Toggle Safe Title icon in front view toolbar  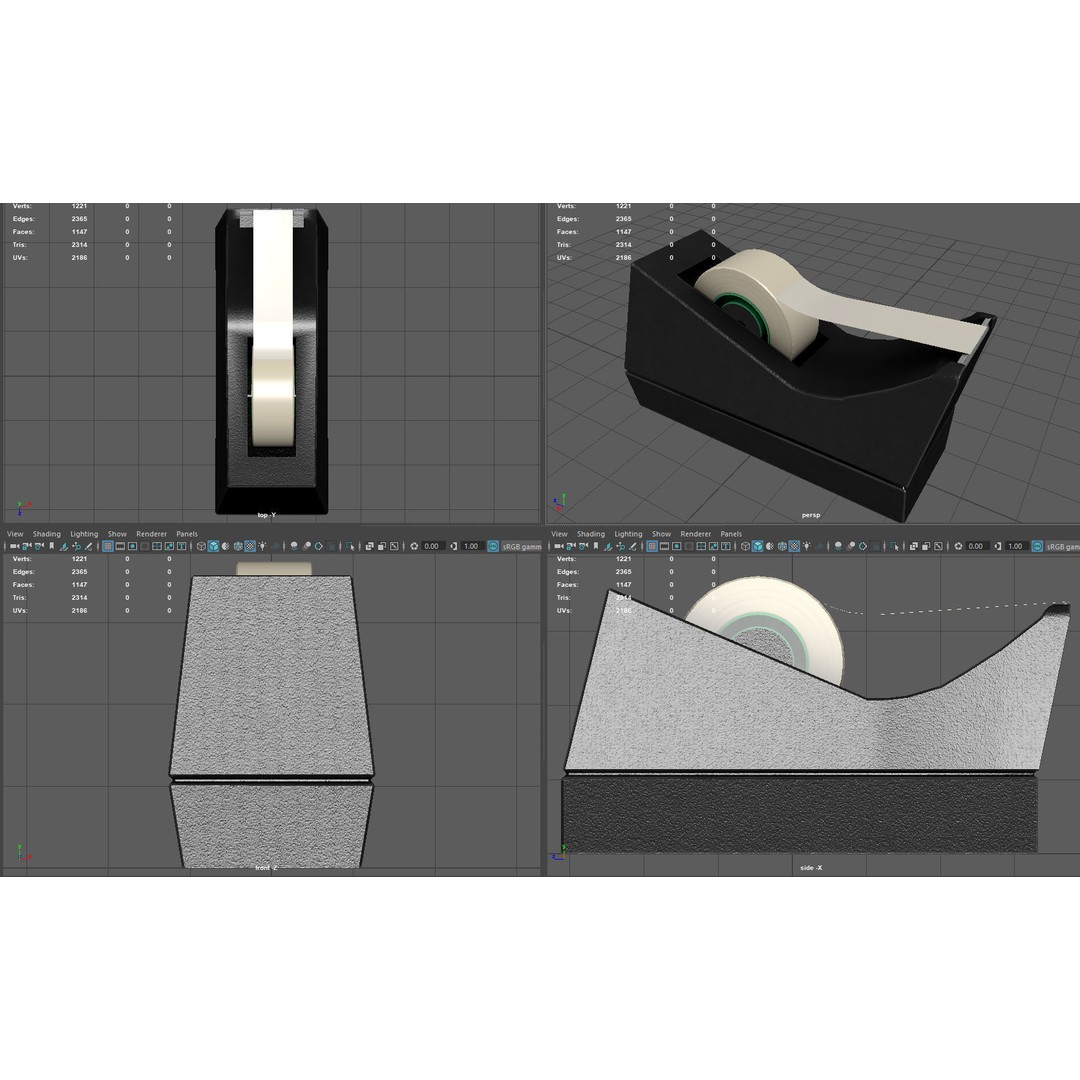coord(182,546)
